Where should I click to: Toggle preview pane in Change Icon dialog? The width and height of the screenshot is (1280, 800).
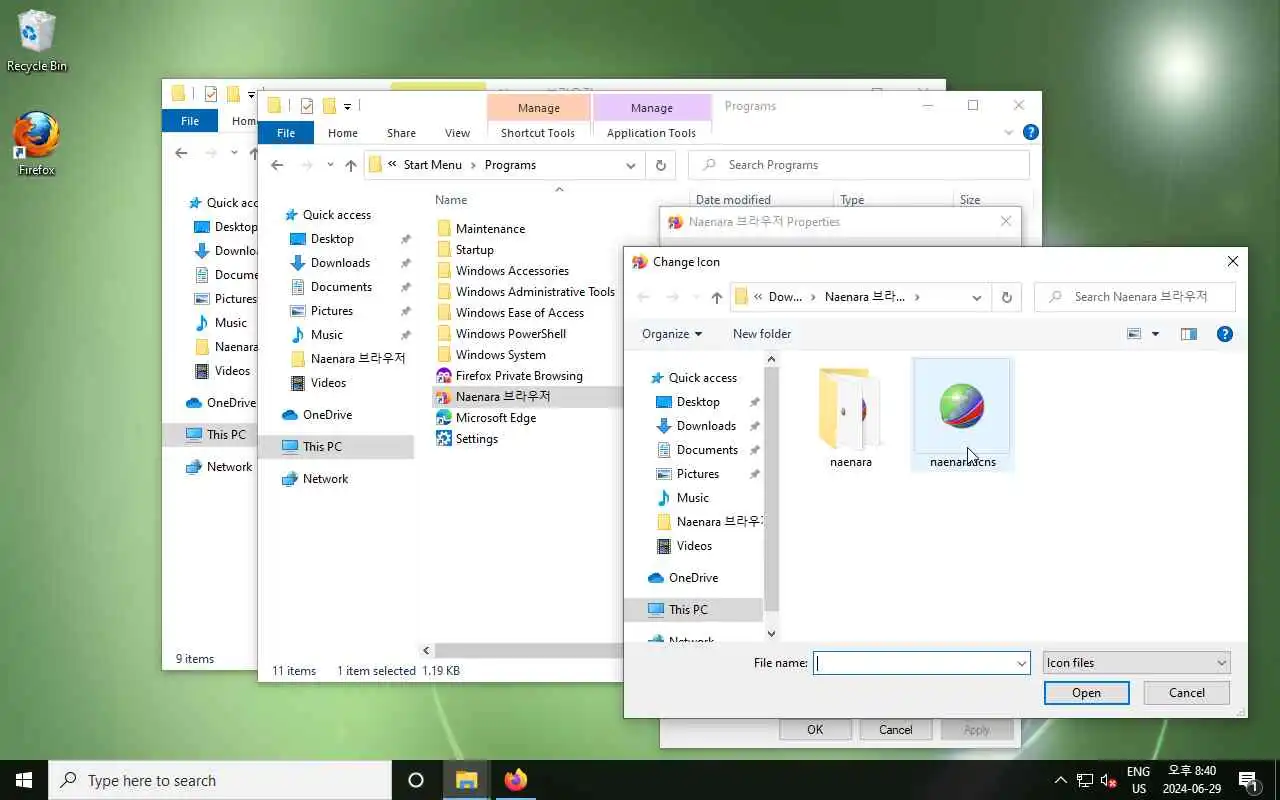[1188, 334]
